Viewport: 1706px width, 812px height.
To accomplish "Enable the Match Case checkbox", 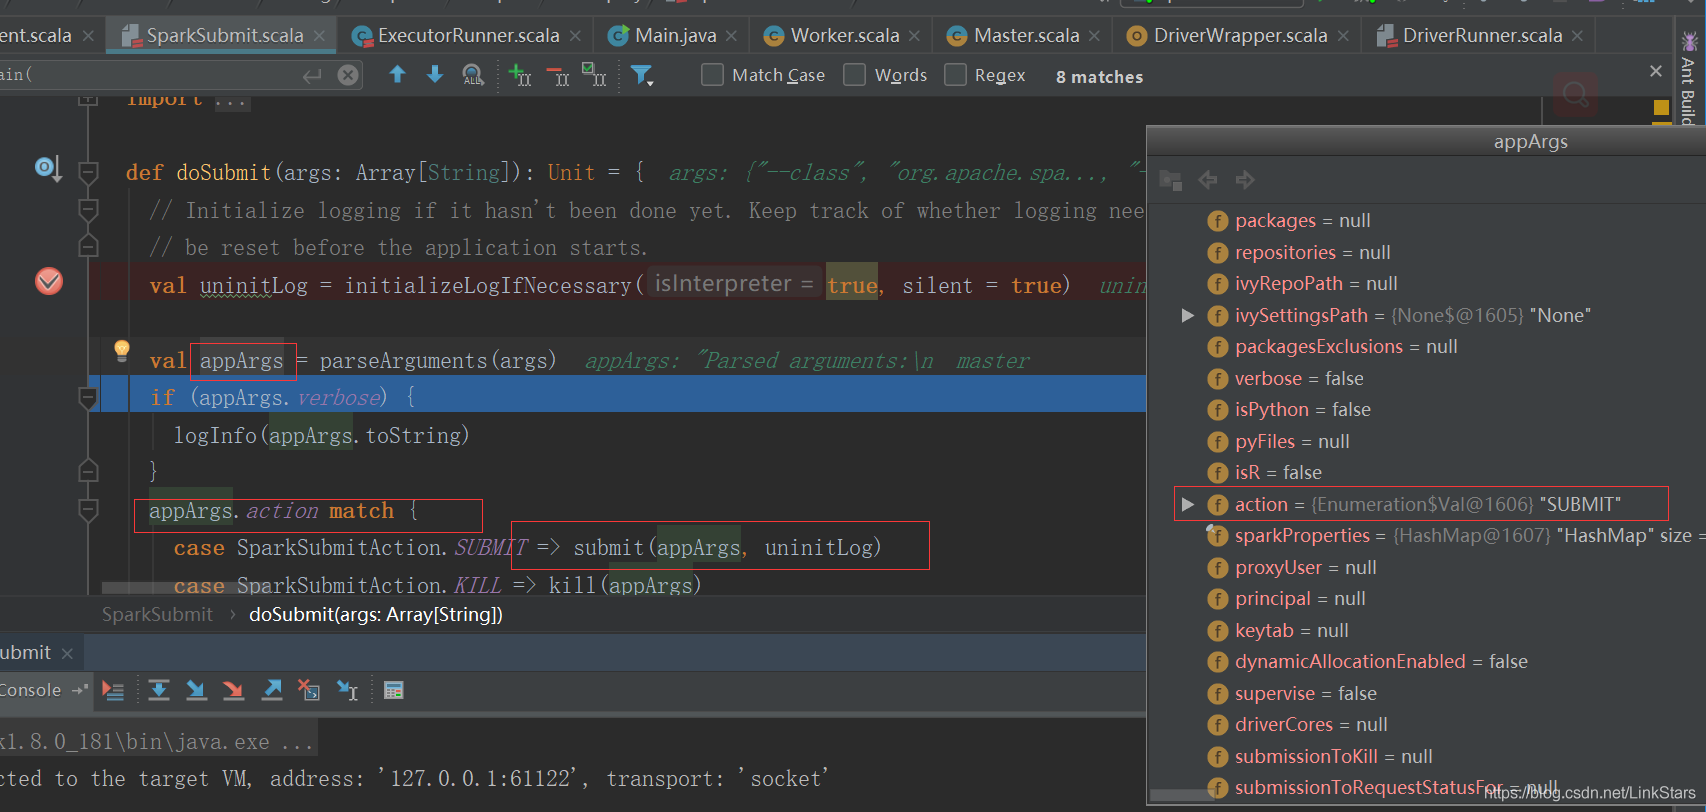I will 712,75.
